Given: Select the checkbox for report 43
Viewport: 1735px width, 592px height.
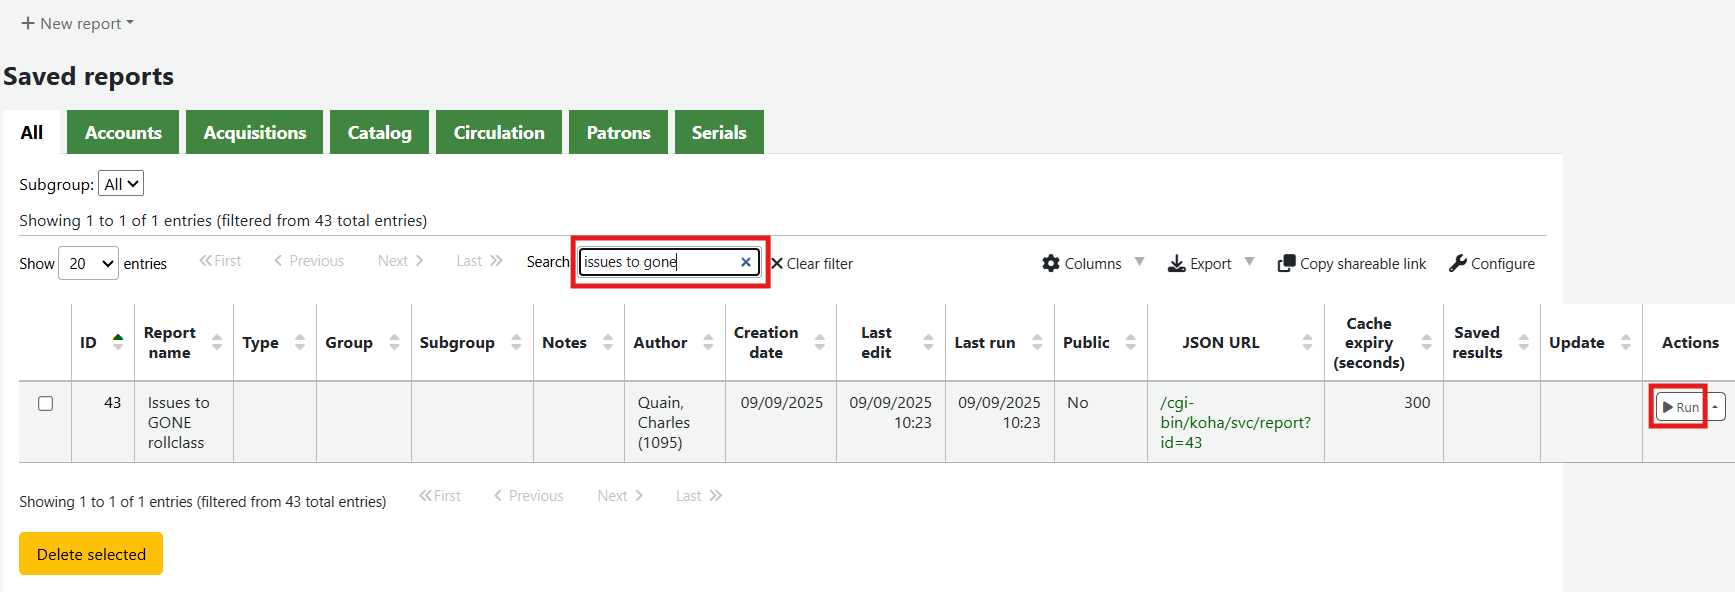Looking at the screenshot, I should (x=45, y=403).
